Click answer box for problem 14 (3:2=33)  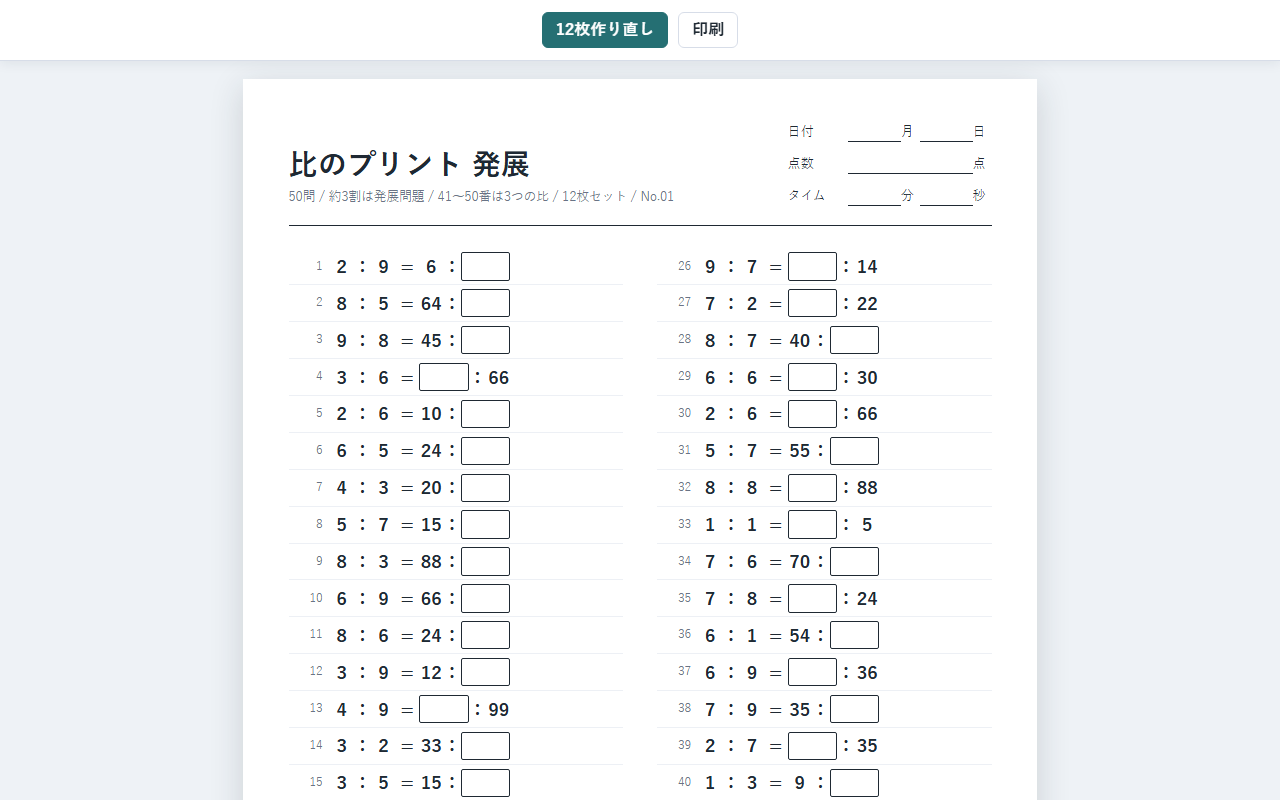coord(485,746)
